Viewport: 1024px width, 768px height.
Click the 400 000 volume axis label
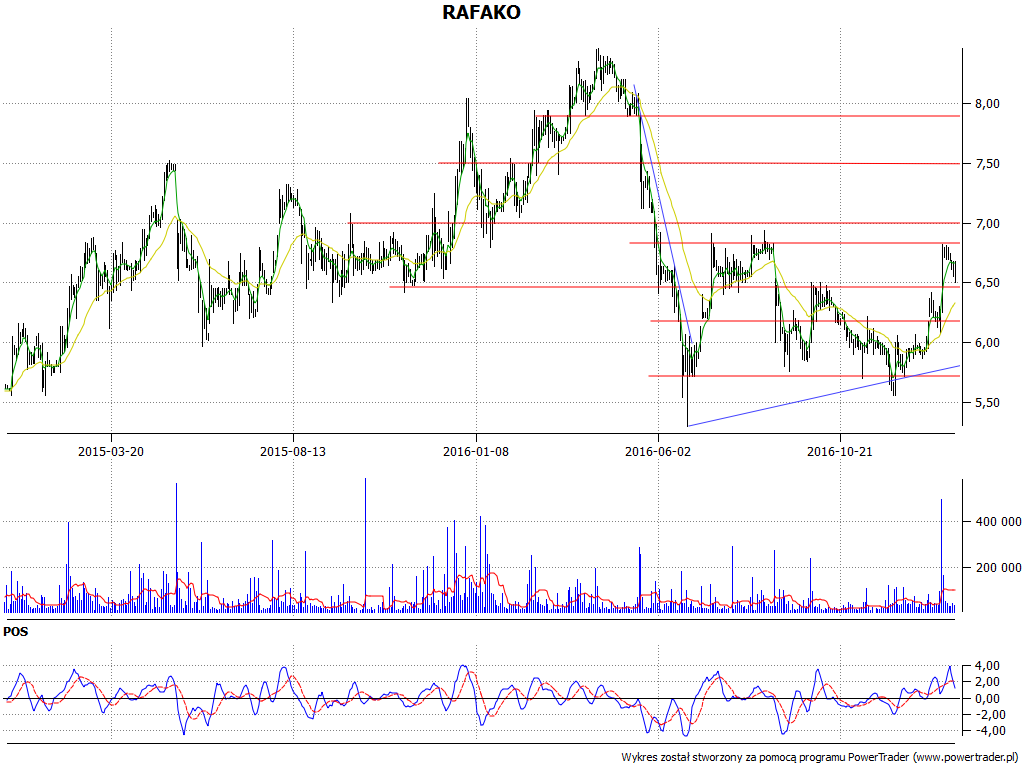coord(999,522)
